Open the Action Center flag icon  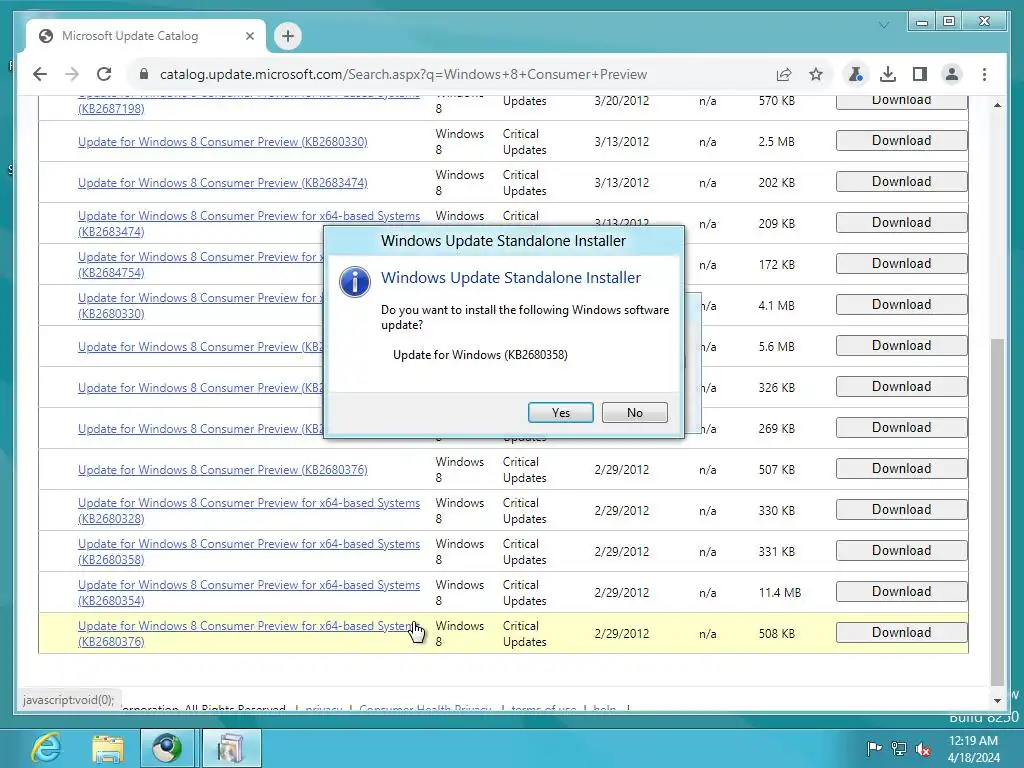874,748
